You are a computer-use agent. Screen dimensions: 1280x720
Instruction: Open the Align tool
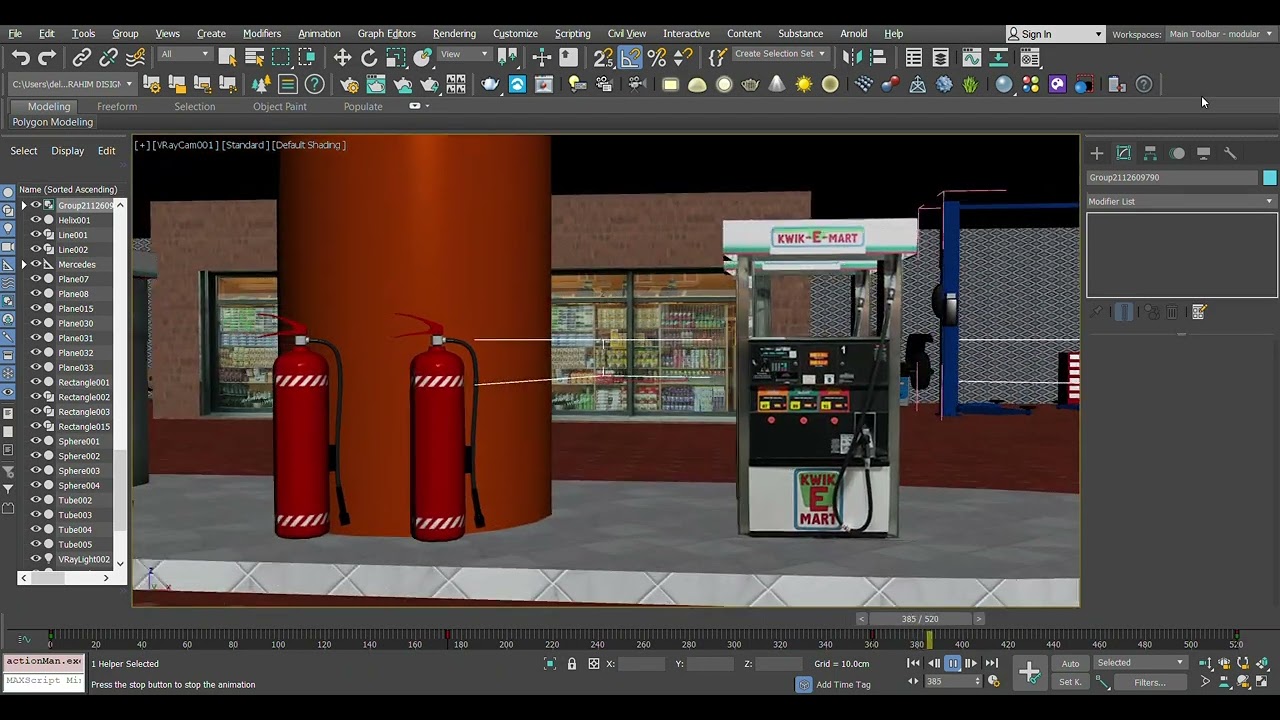coord(878,57)
